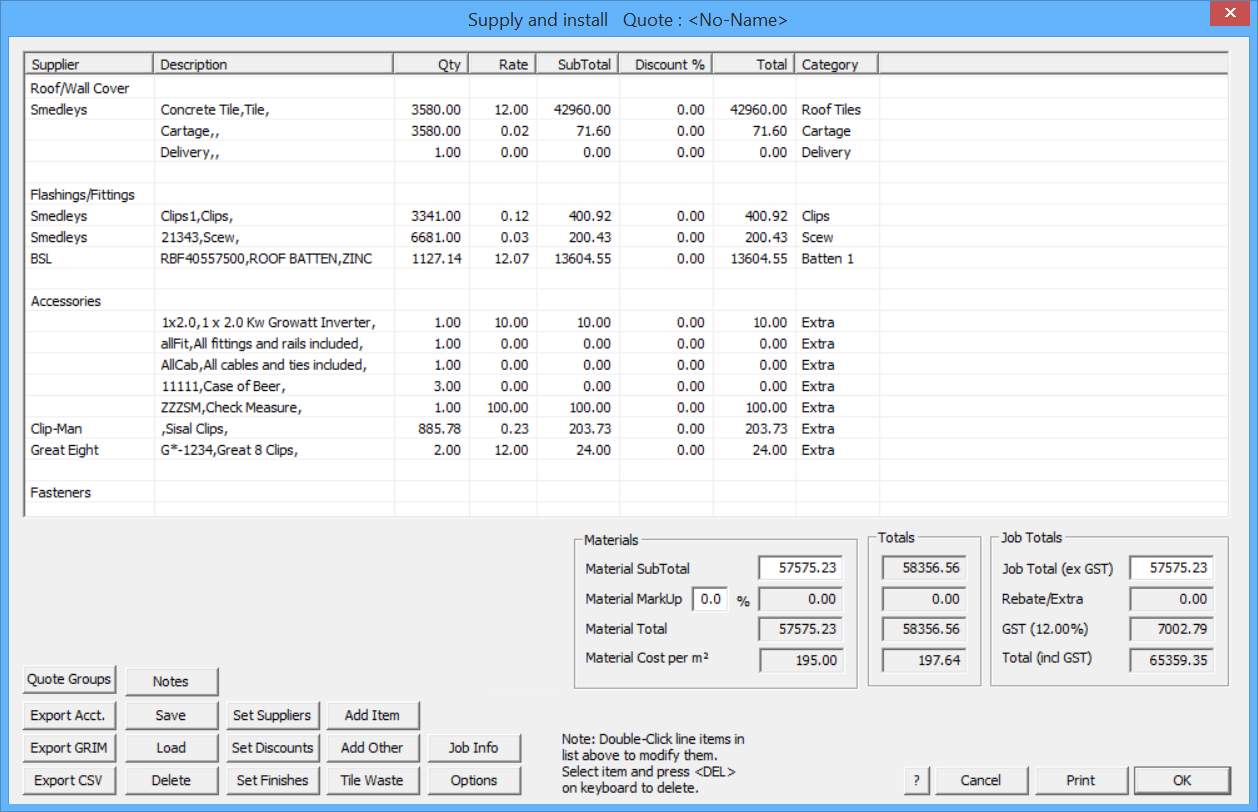Open Set Suppliers dialog
Screen dimensions: 1258x812
click(x=272, y=715)
